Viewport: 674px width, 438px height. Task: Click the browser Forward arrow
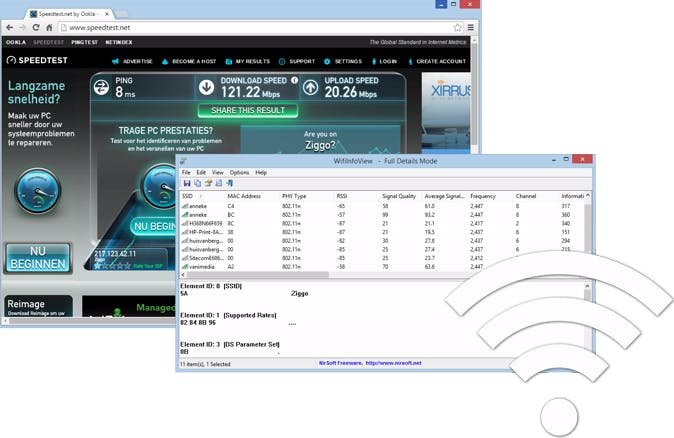(x=22, y=28)
